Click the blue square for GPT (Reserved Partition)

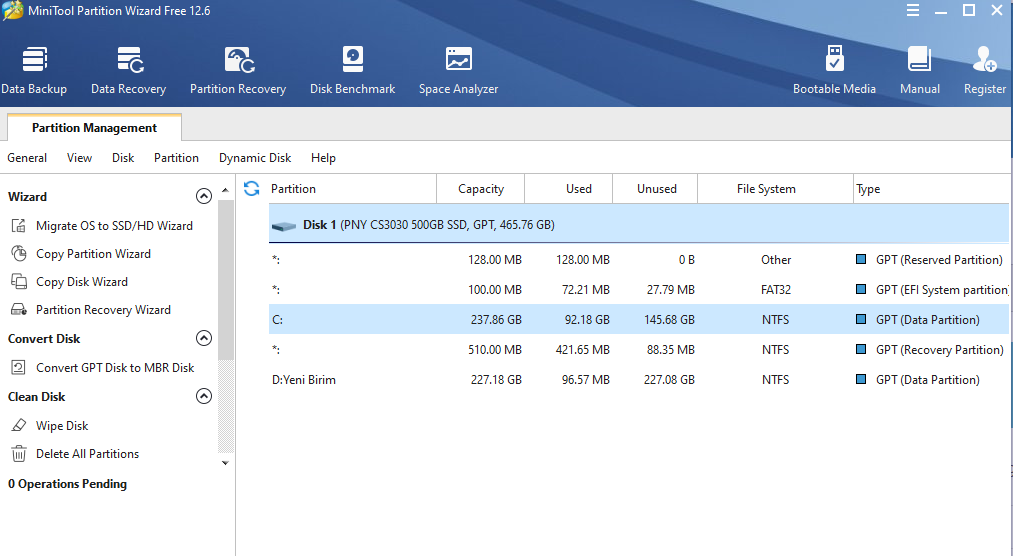click(861, 260)
